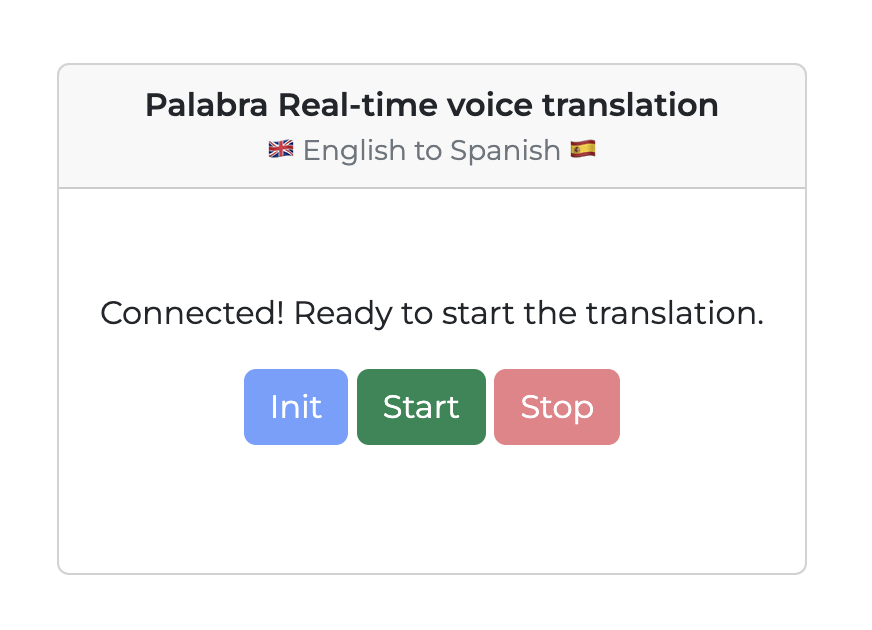
Task: Stop the voice translation
Action: [556, 406]
